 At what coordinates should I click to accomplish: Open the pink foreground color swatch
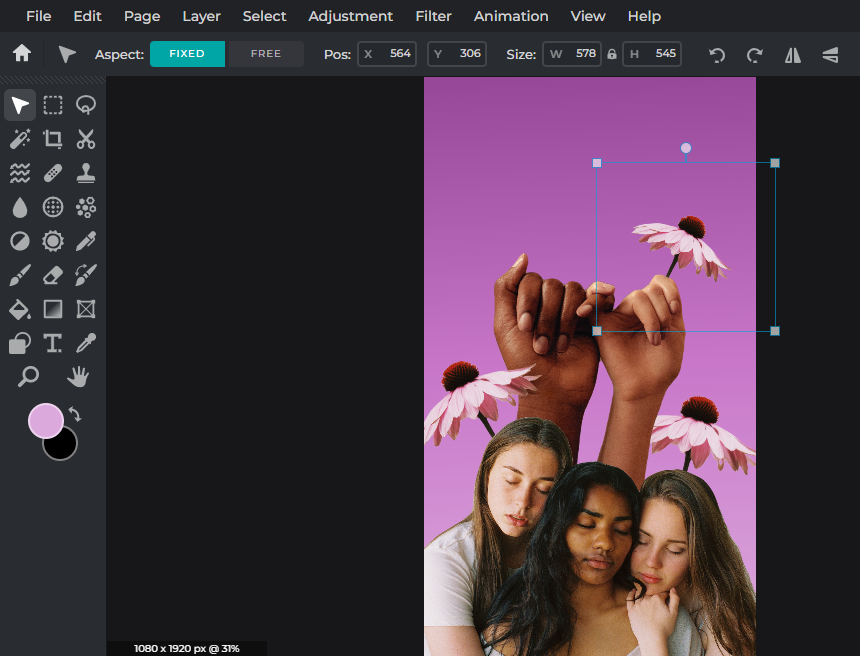click(47, 421)
